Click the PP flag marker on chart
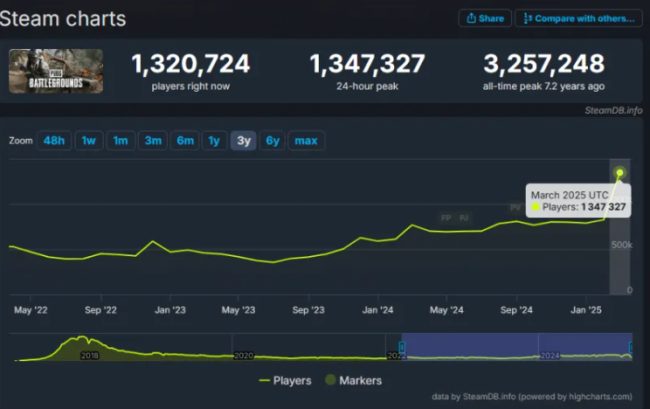Screen dimensions: 650x409 coord(446,217)
